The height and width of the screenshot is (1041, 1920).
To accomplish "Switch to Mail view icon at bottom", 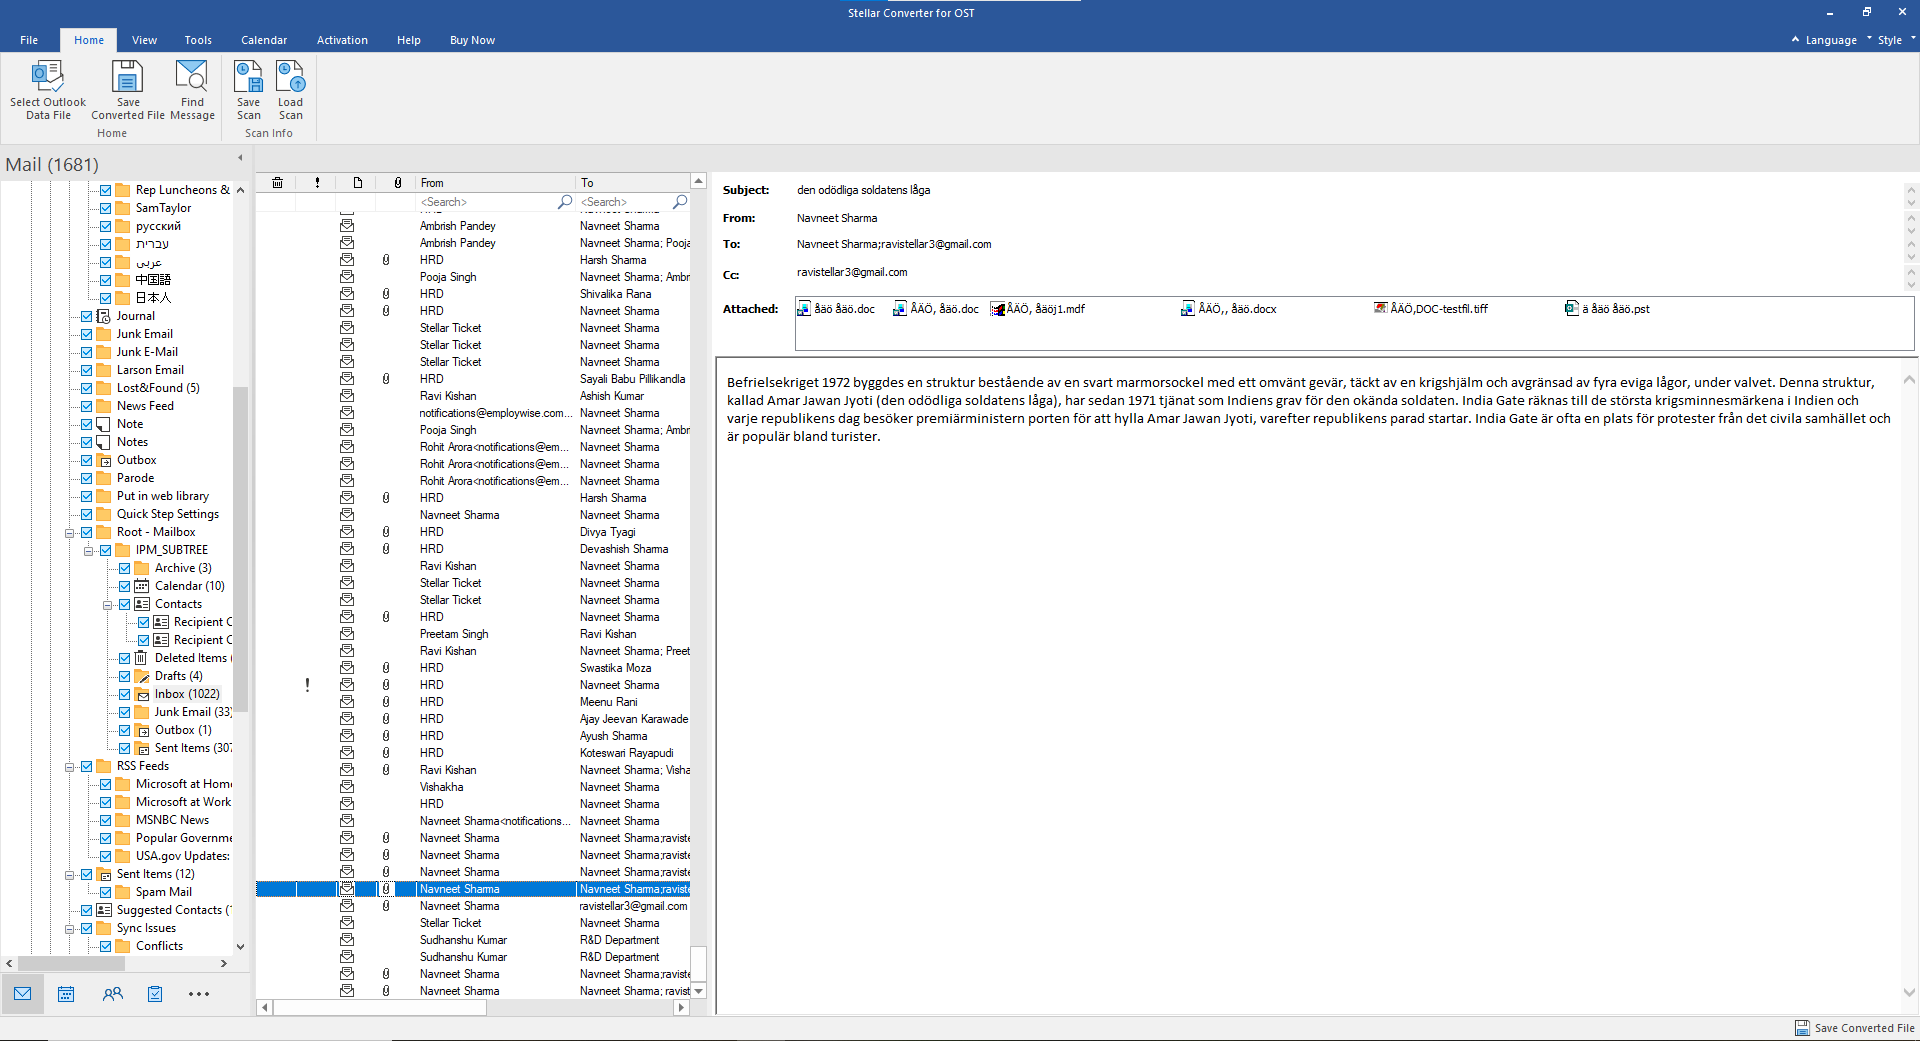I will tap(23, 994).
